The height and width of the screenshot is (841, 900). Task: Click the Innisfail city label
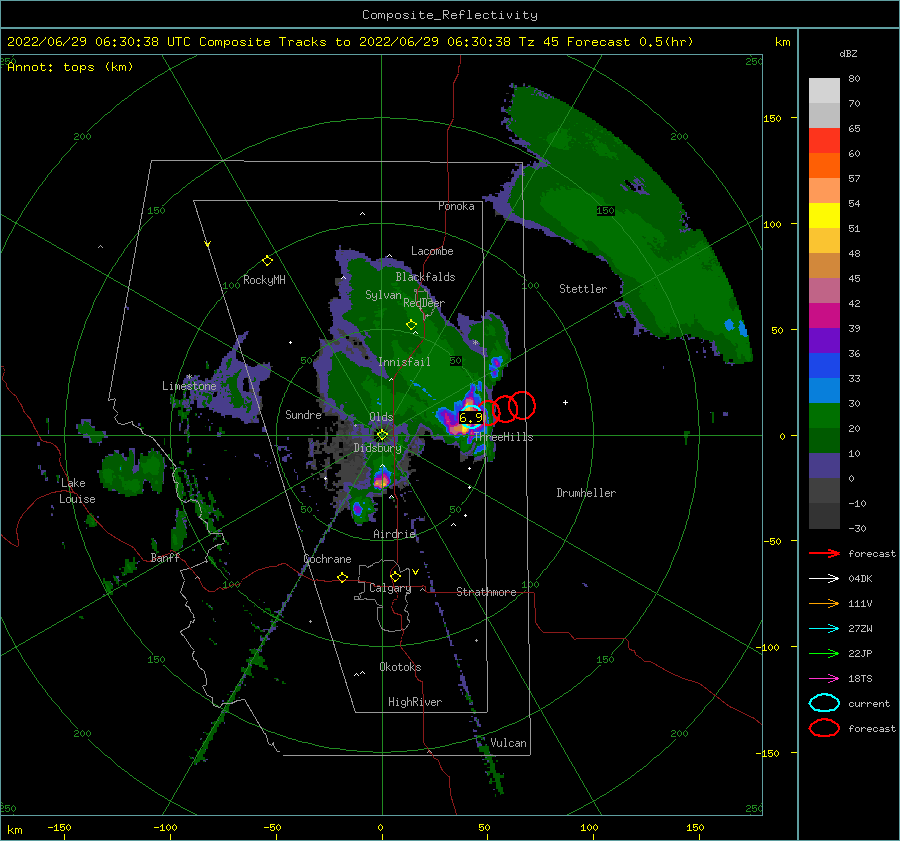click(404, 362)
